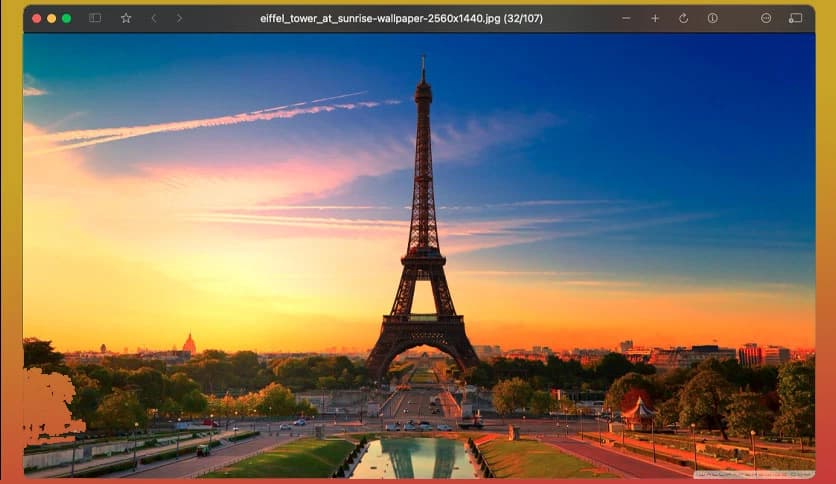Click the cast to display icon
Screen dimensions: 836x484
(x=795, y=18)
